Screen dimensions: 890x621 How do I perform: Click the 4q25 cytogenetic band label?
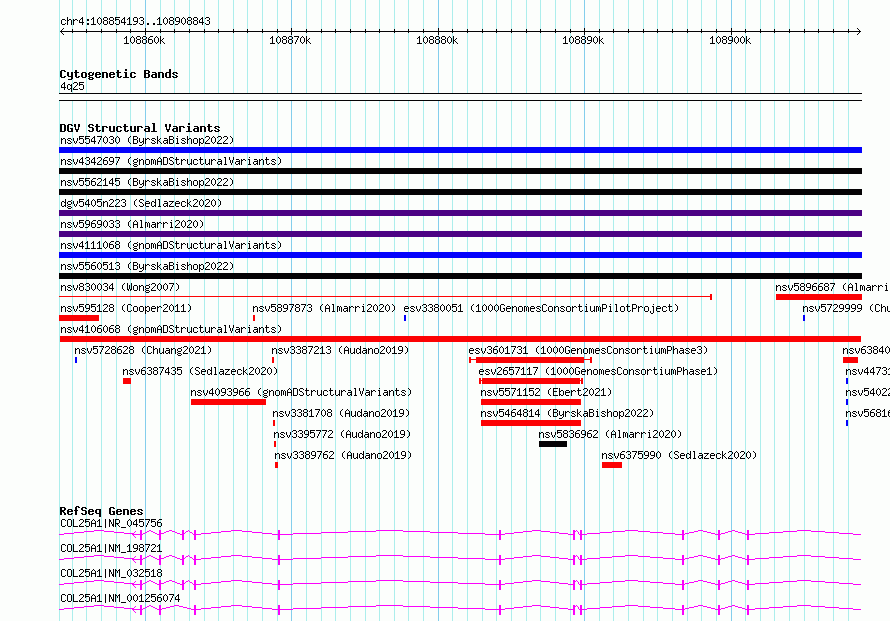72,86
